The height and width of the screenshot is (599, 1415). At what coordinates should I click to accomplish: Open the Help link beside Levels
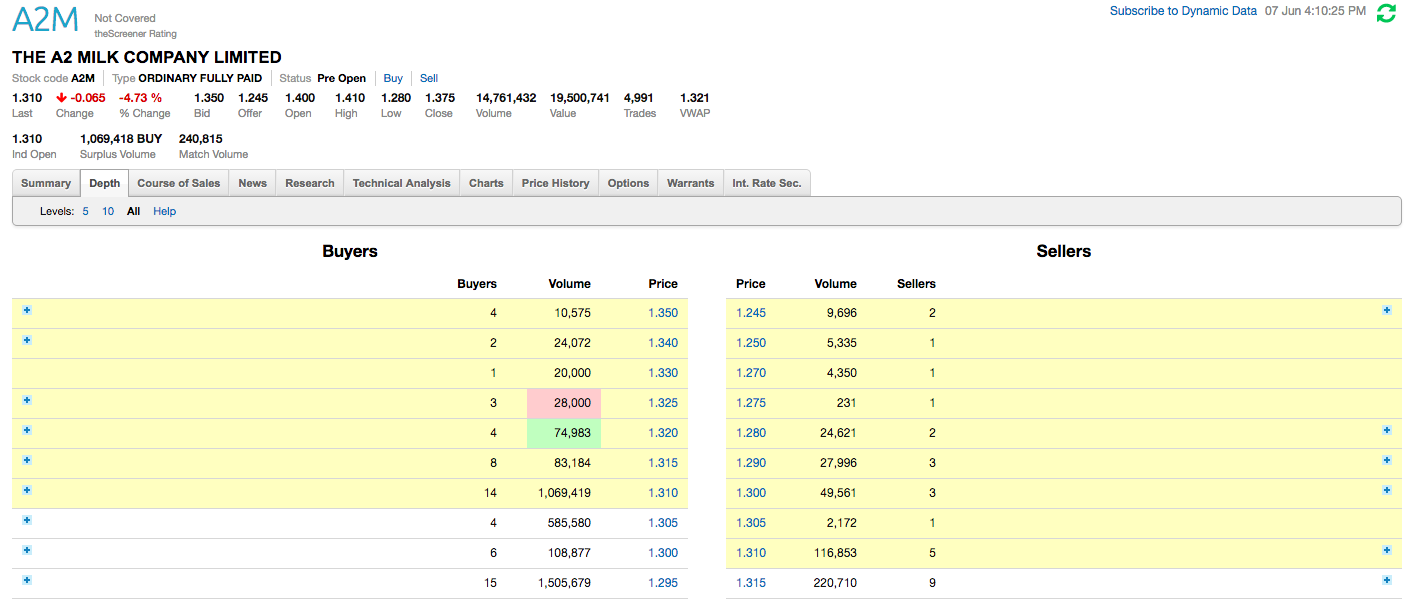pos(165,212)
